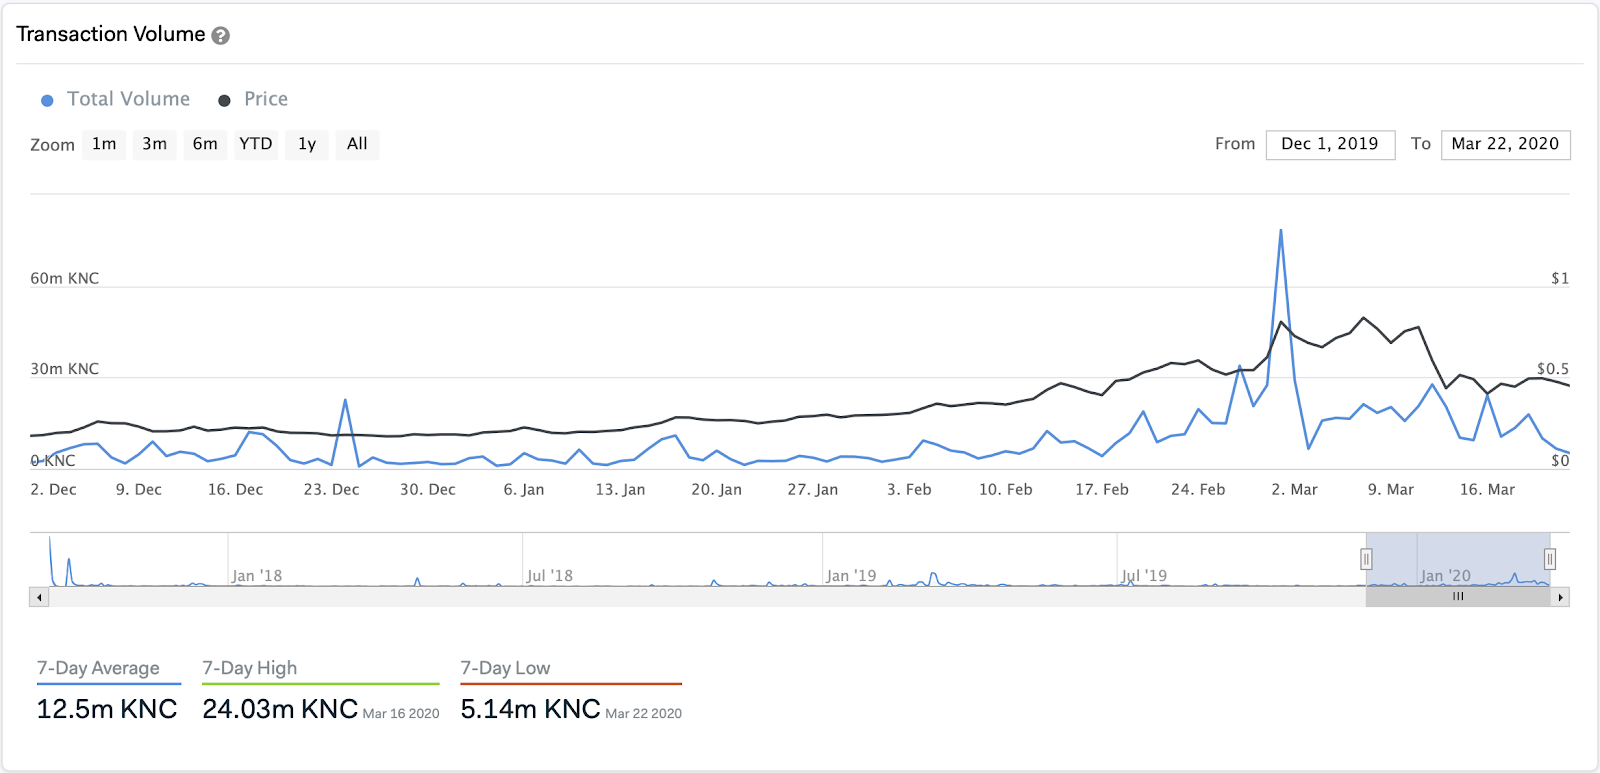The width and height of the screenshot is (1600, 773).
Task: Edit the From date field
Action: point(1330,145)
